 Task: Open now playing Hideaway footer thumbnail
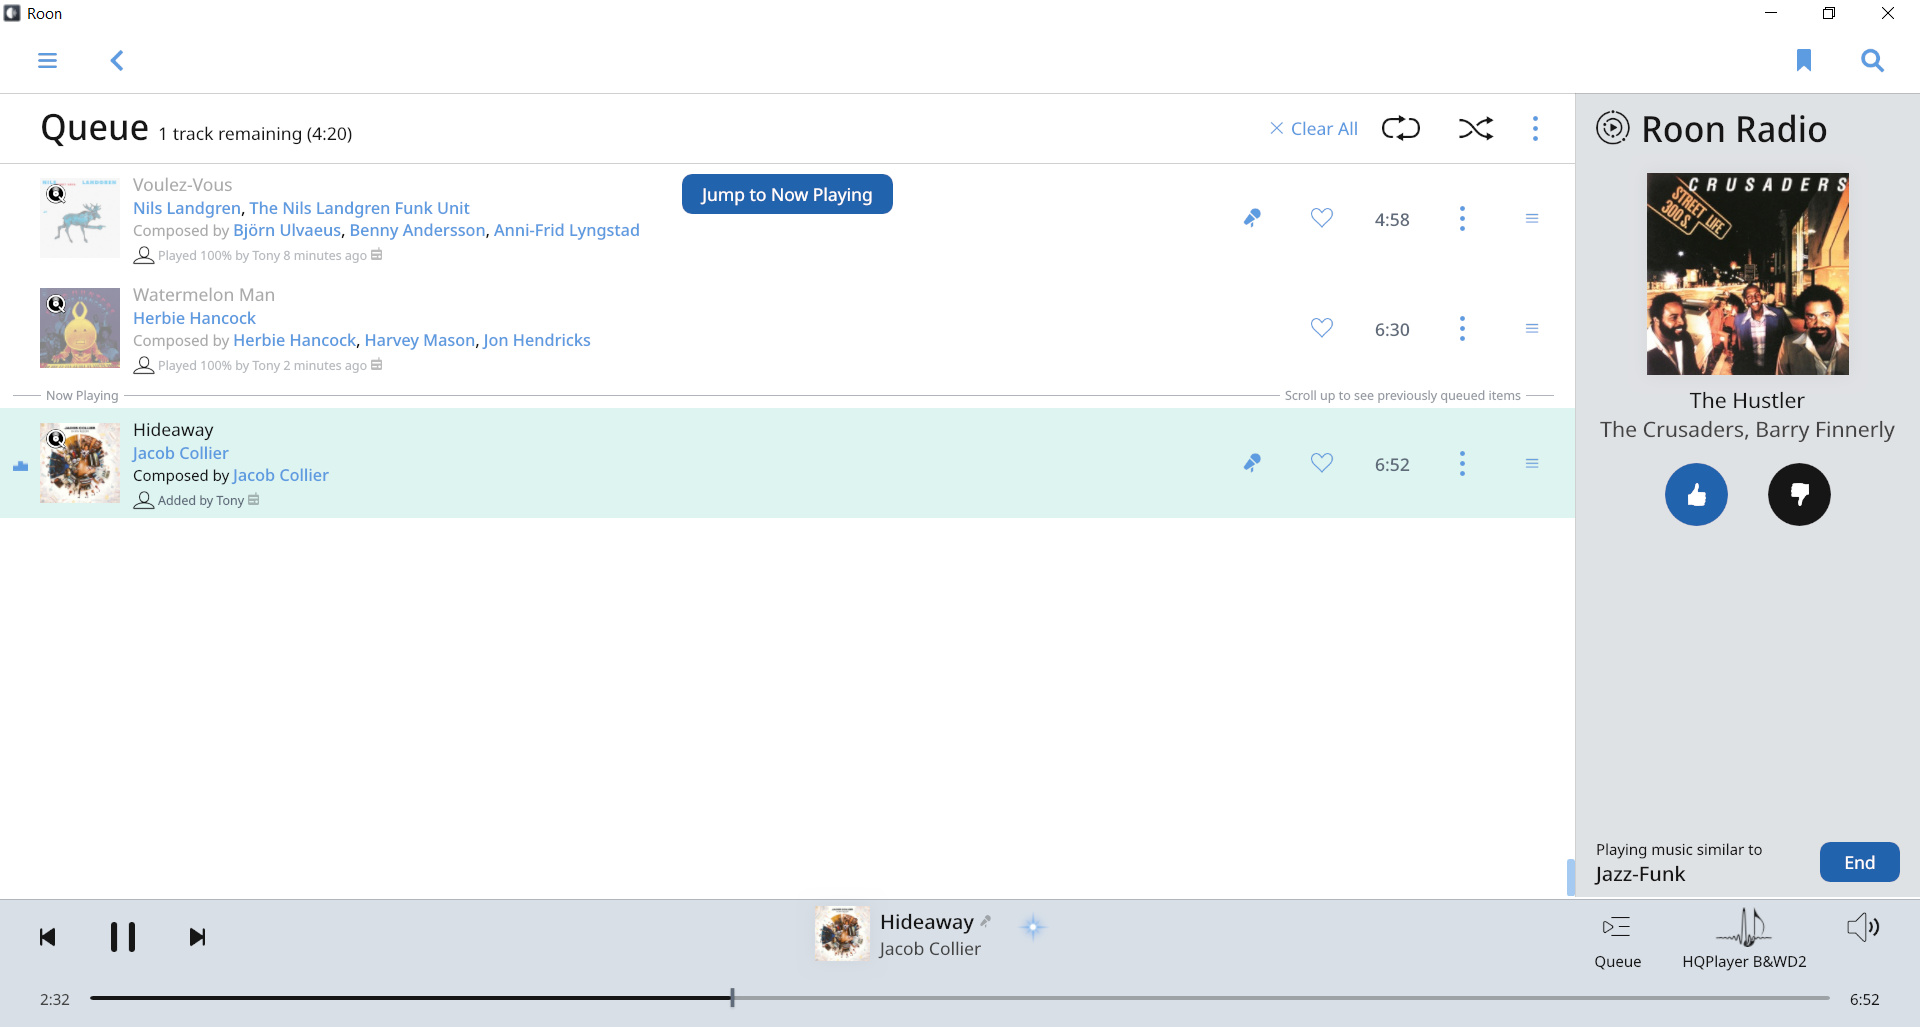point(842,934)
